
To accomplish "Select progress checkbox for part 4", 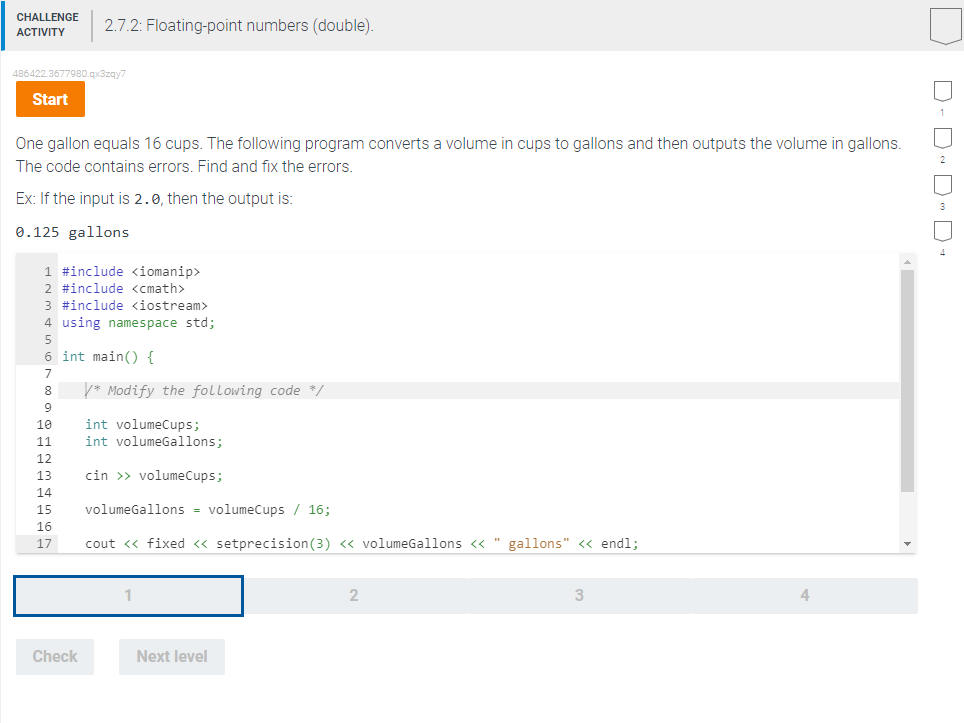I will click(941, 231).
